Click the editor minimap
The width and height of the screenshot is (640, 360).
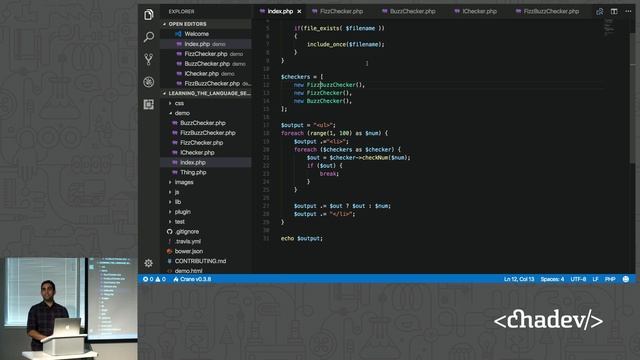coord(609,27)
